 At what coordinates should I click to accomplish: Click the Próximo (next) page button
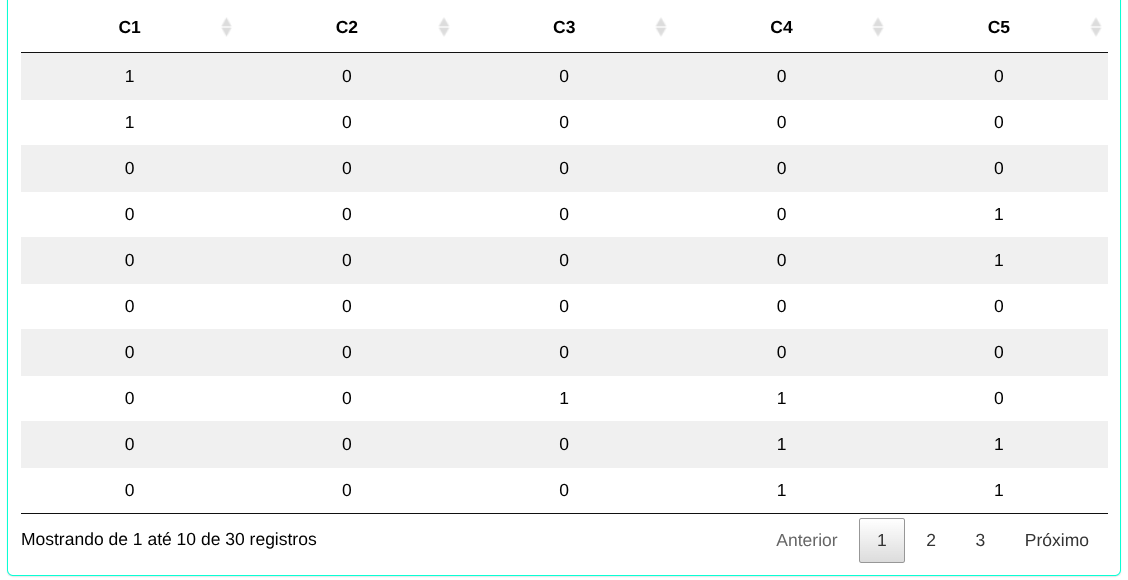coord(1056,540)
